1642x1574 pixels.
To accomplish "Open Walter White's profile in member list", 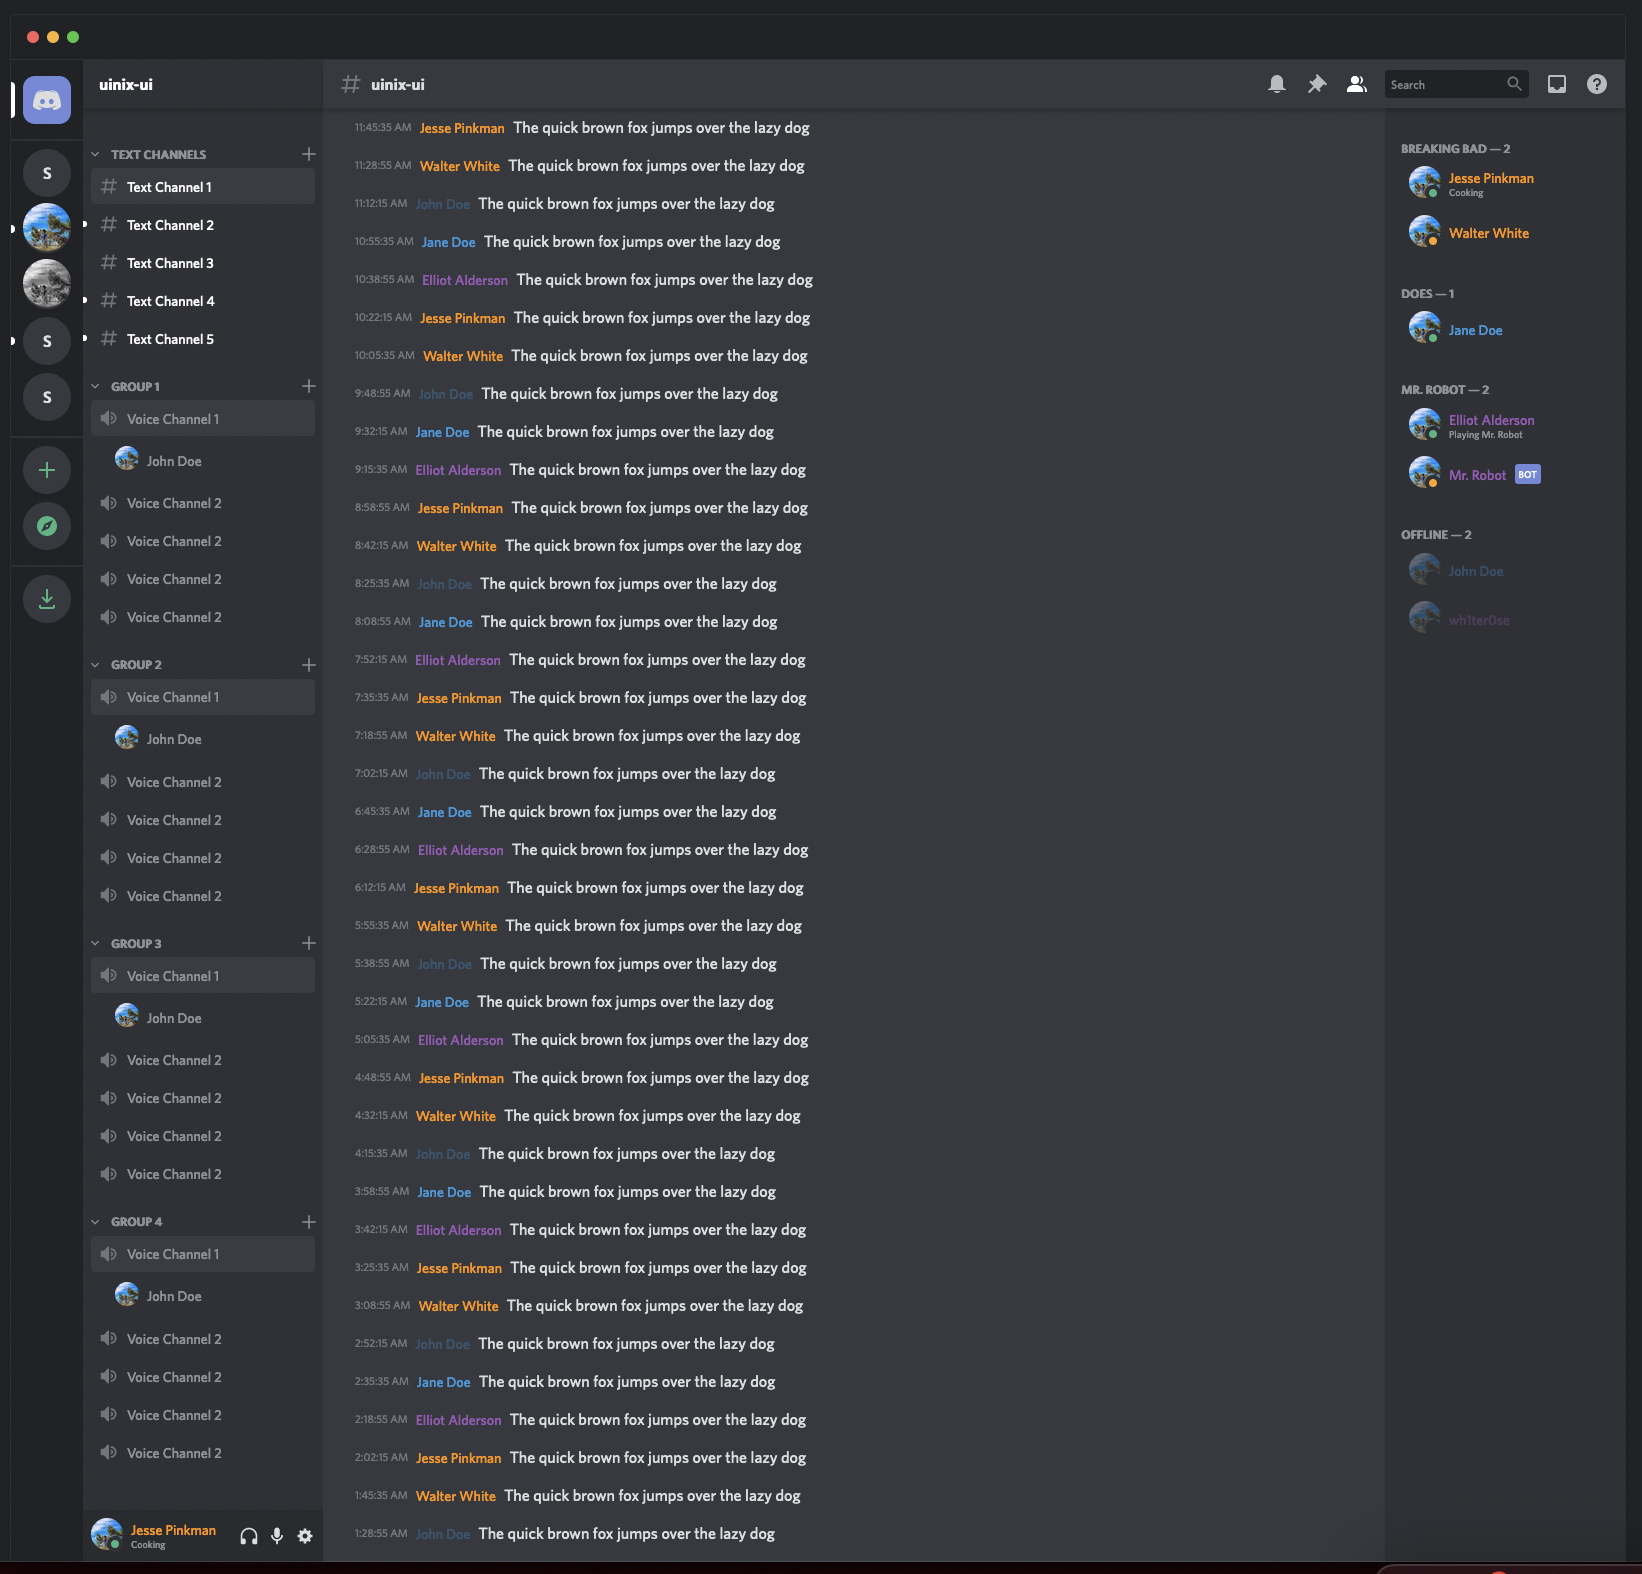I will coord(1488,232).
